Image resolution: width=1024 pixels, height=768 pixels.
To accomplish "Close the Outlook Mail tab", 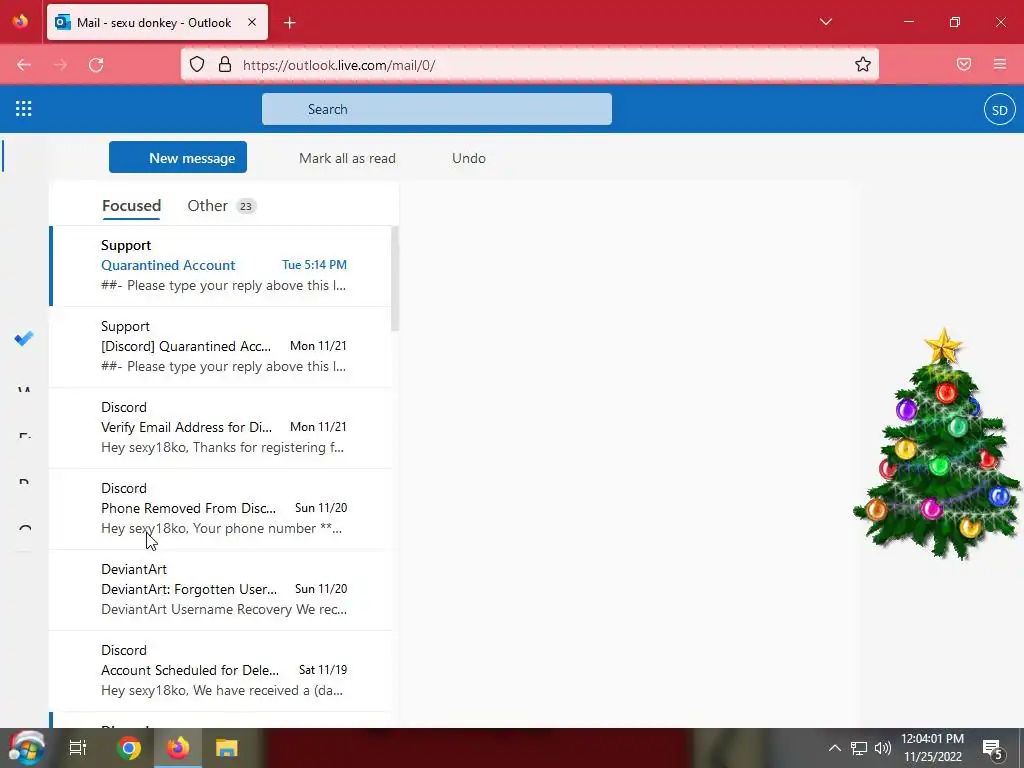I will tap(252, 22).
